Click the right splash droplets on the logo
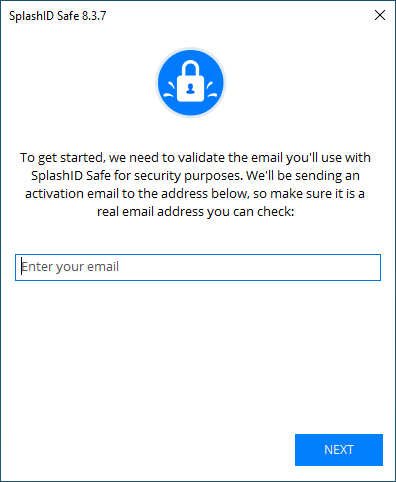The width and height of the screenshot is (396, 482). tap(212, 90)
